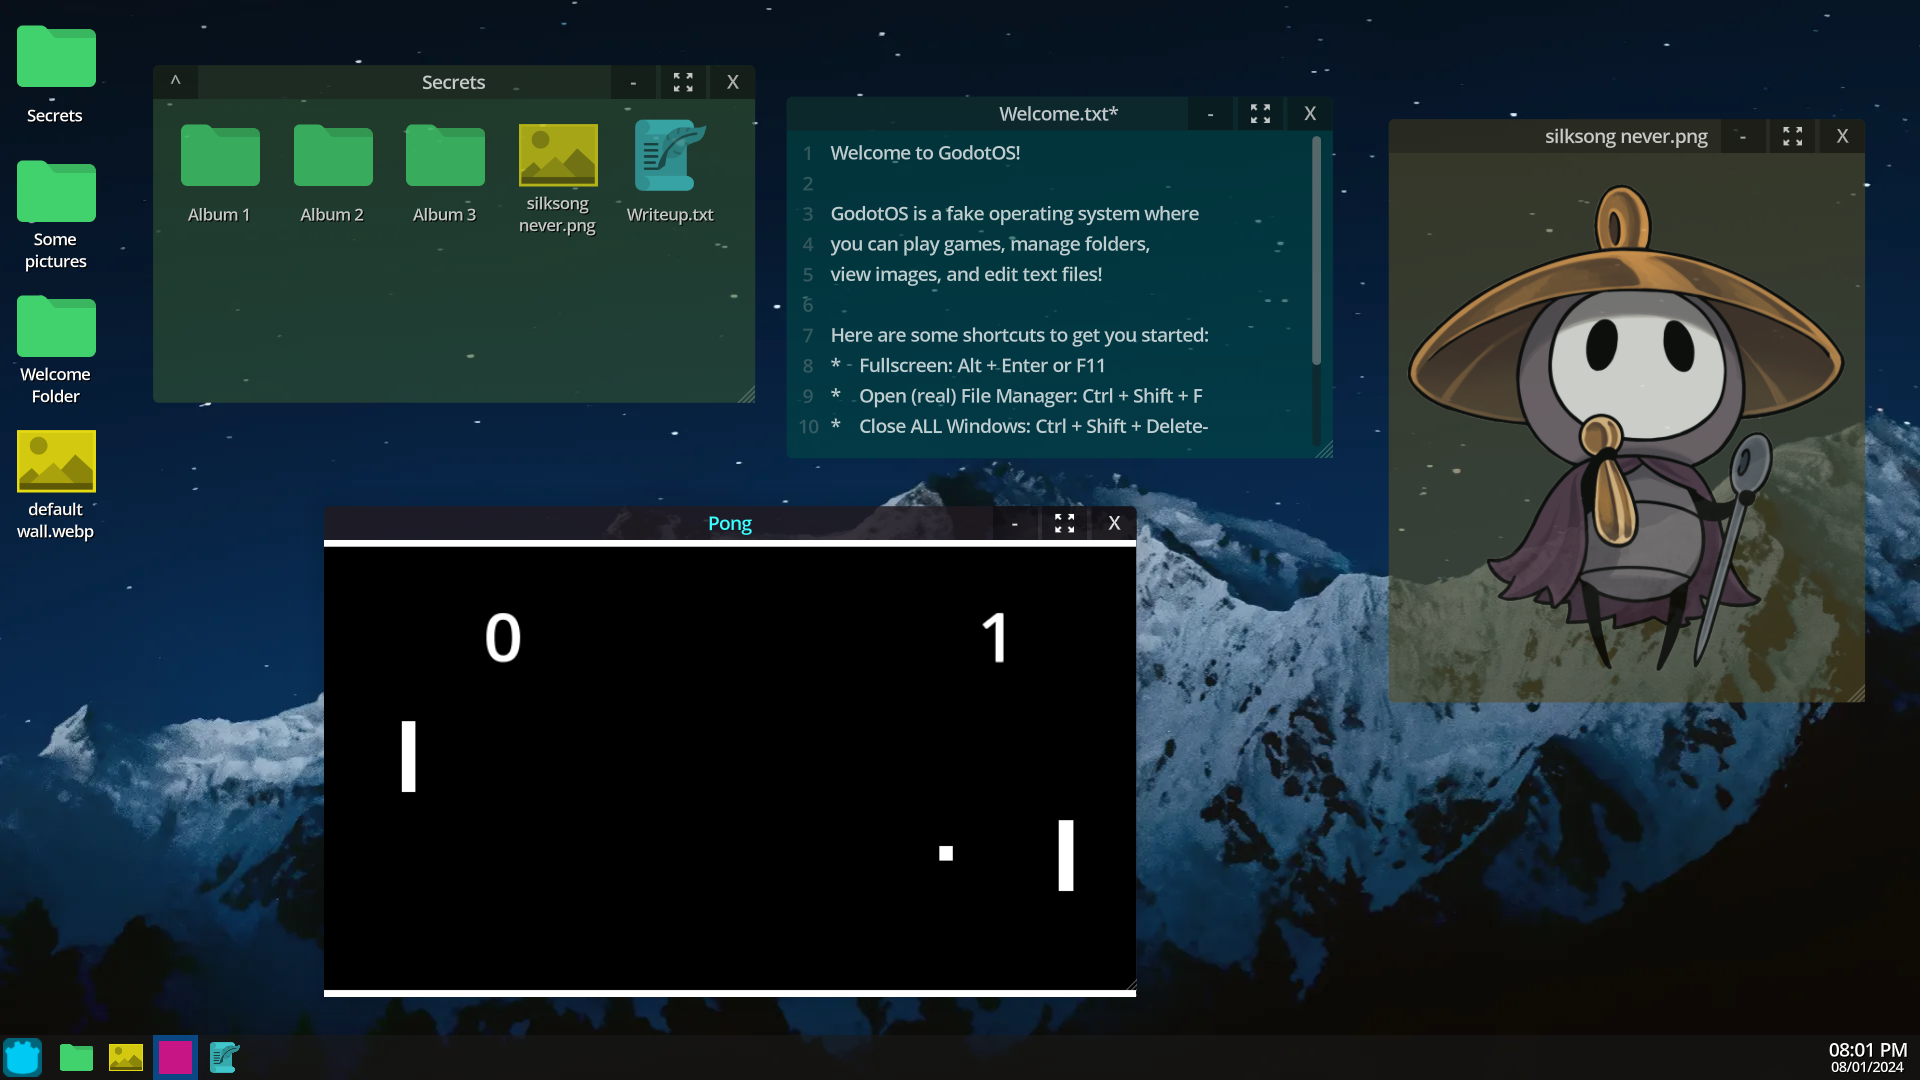Switch to image viewer taskbar icon
This screenshot has height=1080, width=1920.
[x=126, y=1057]
